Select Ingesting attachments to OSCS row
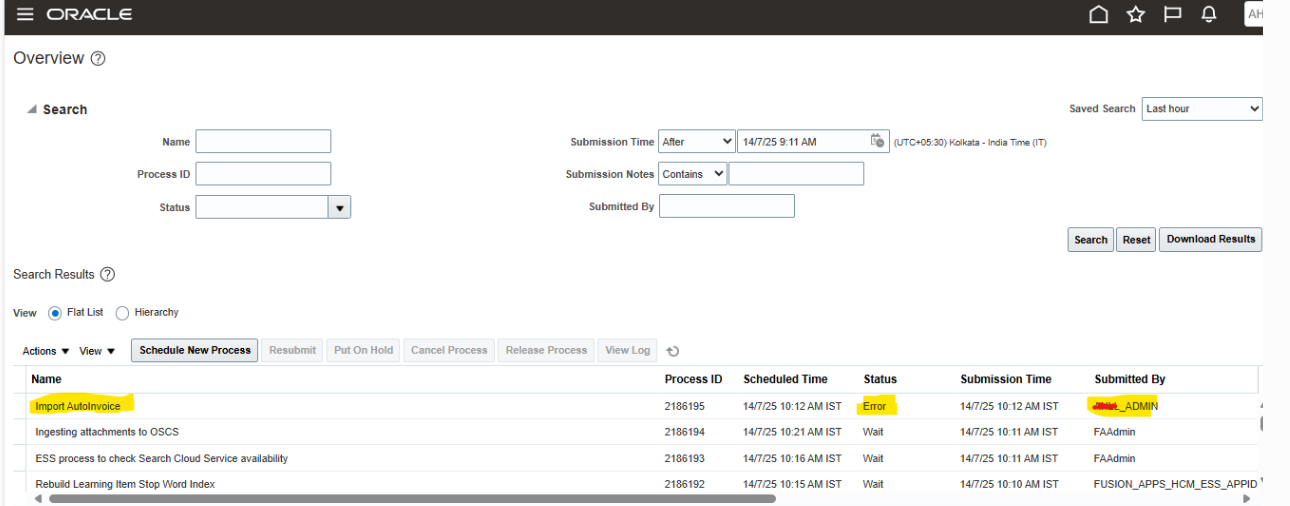Viewport: 1290px width, 506px height. [x=640, y=432]
